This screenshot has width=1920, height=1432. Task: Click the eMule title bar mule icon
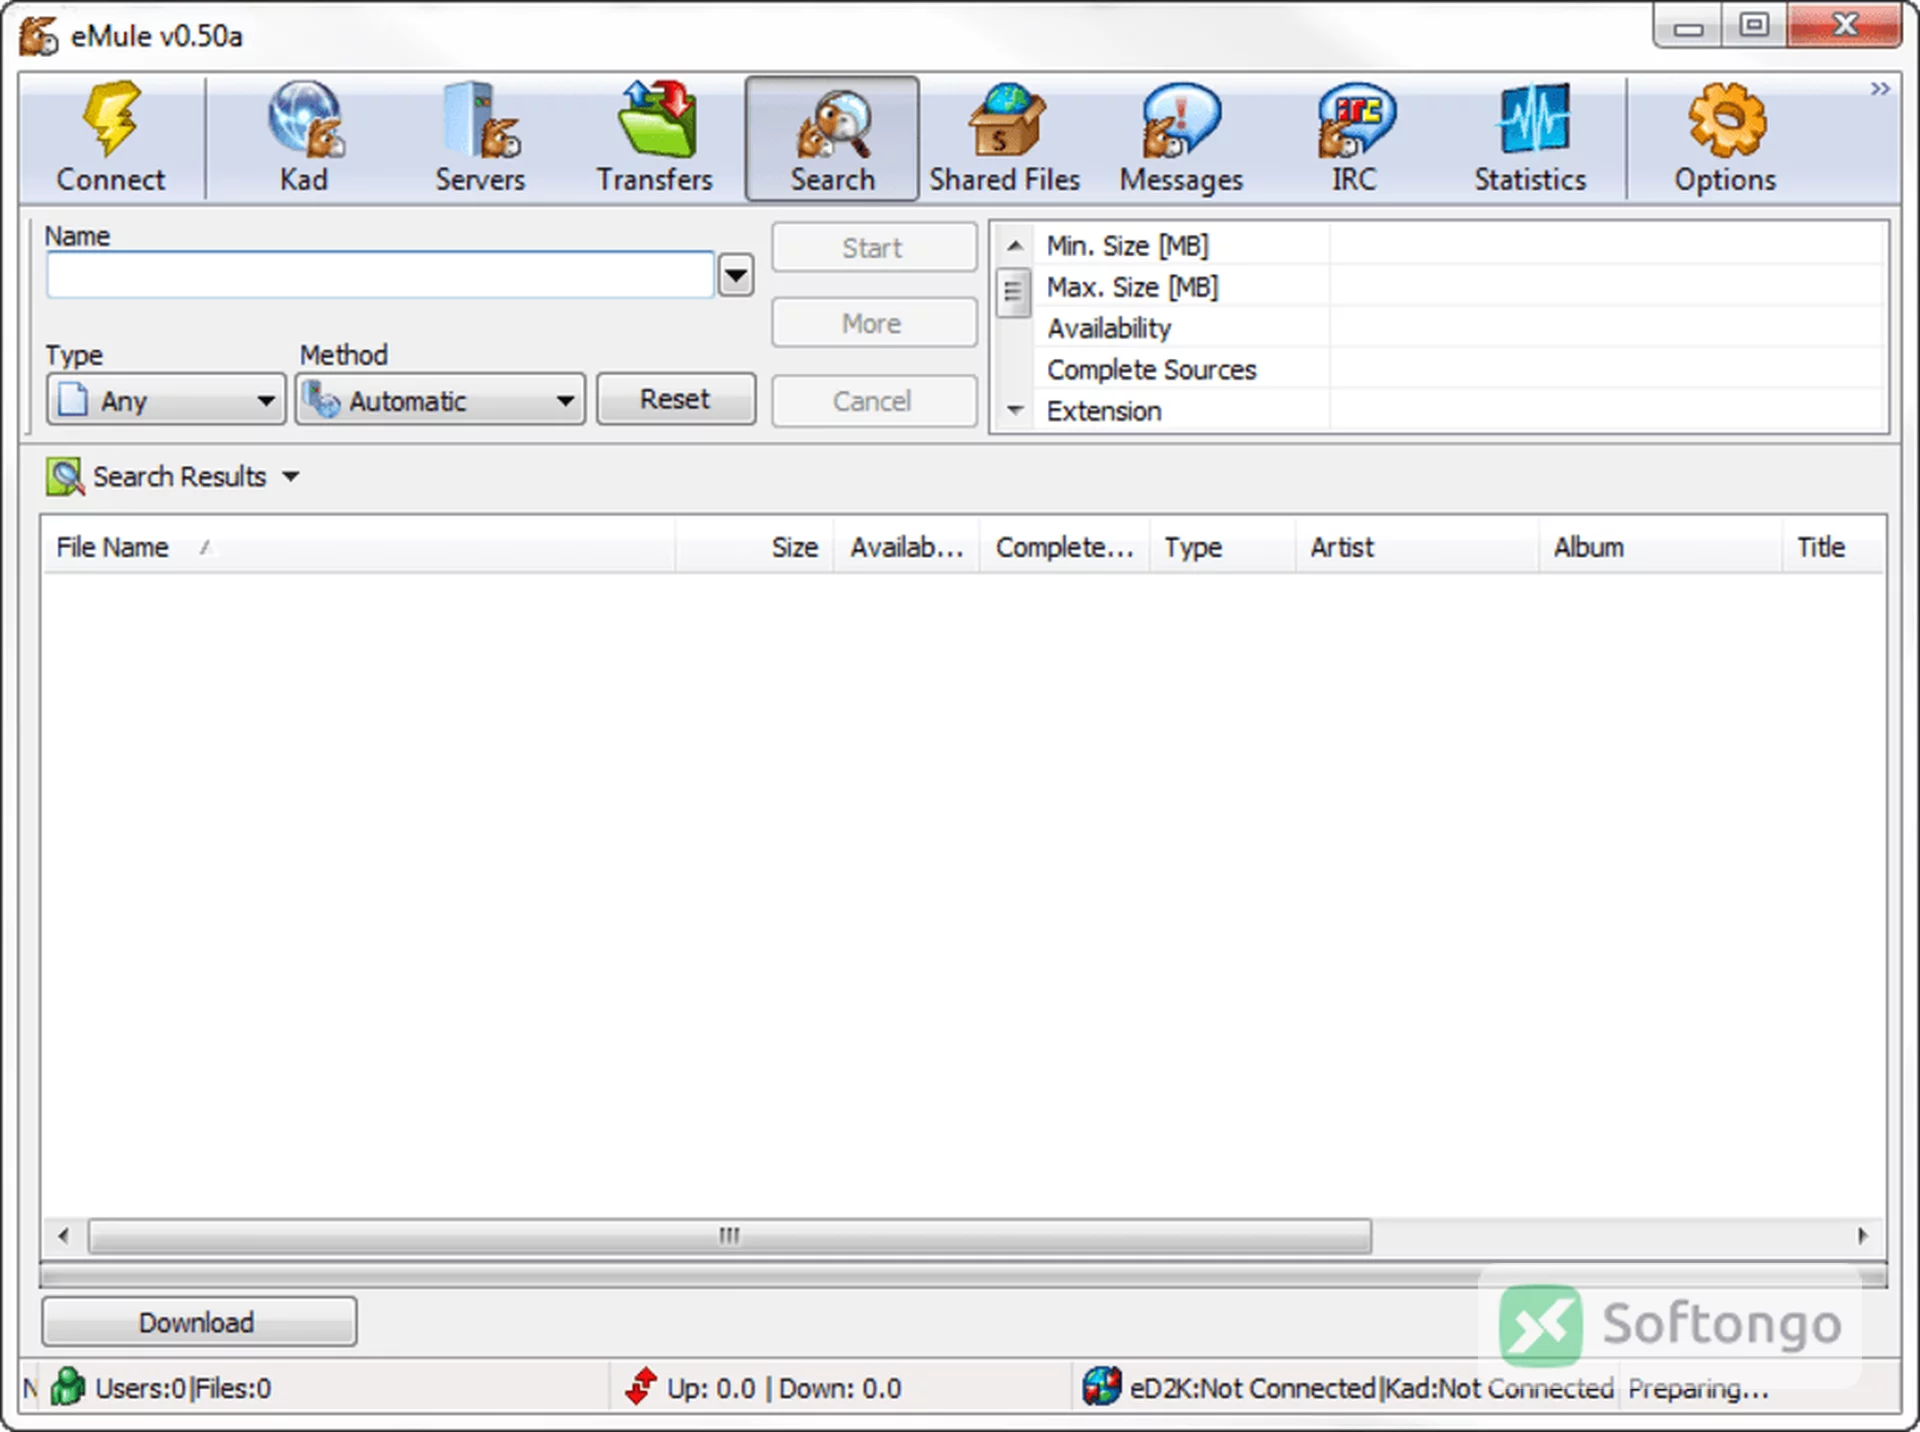click(38, 36)
